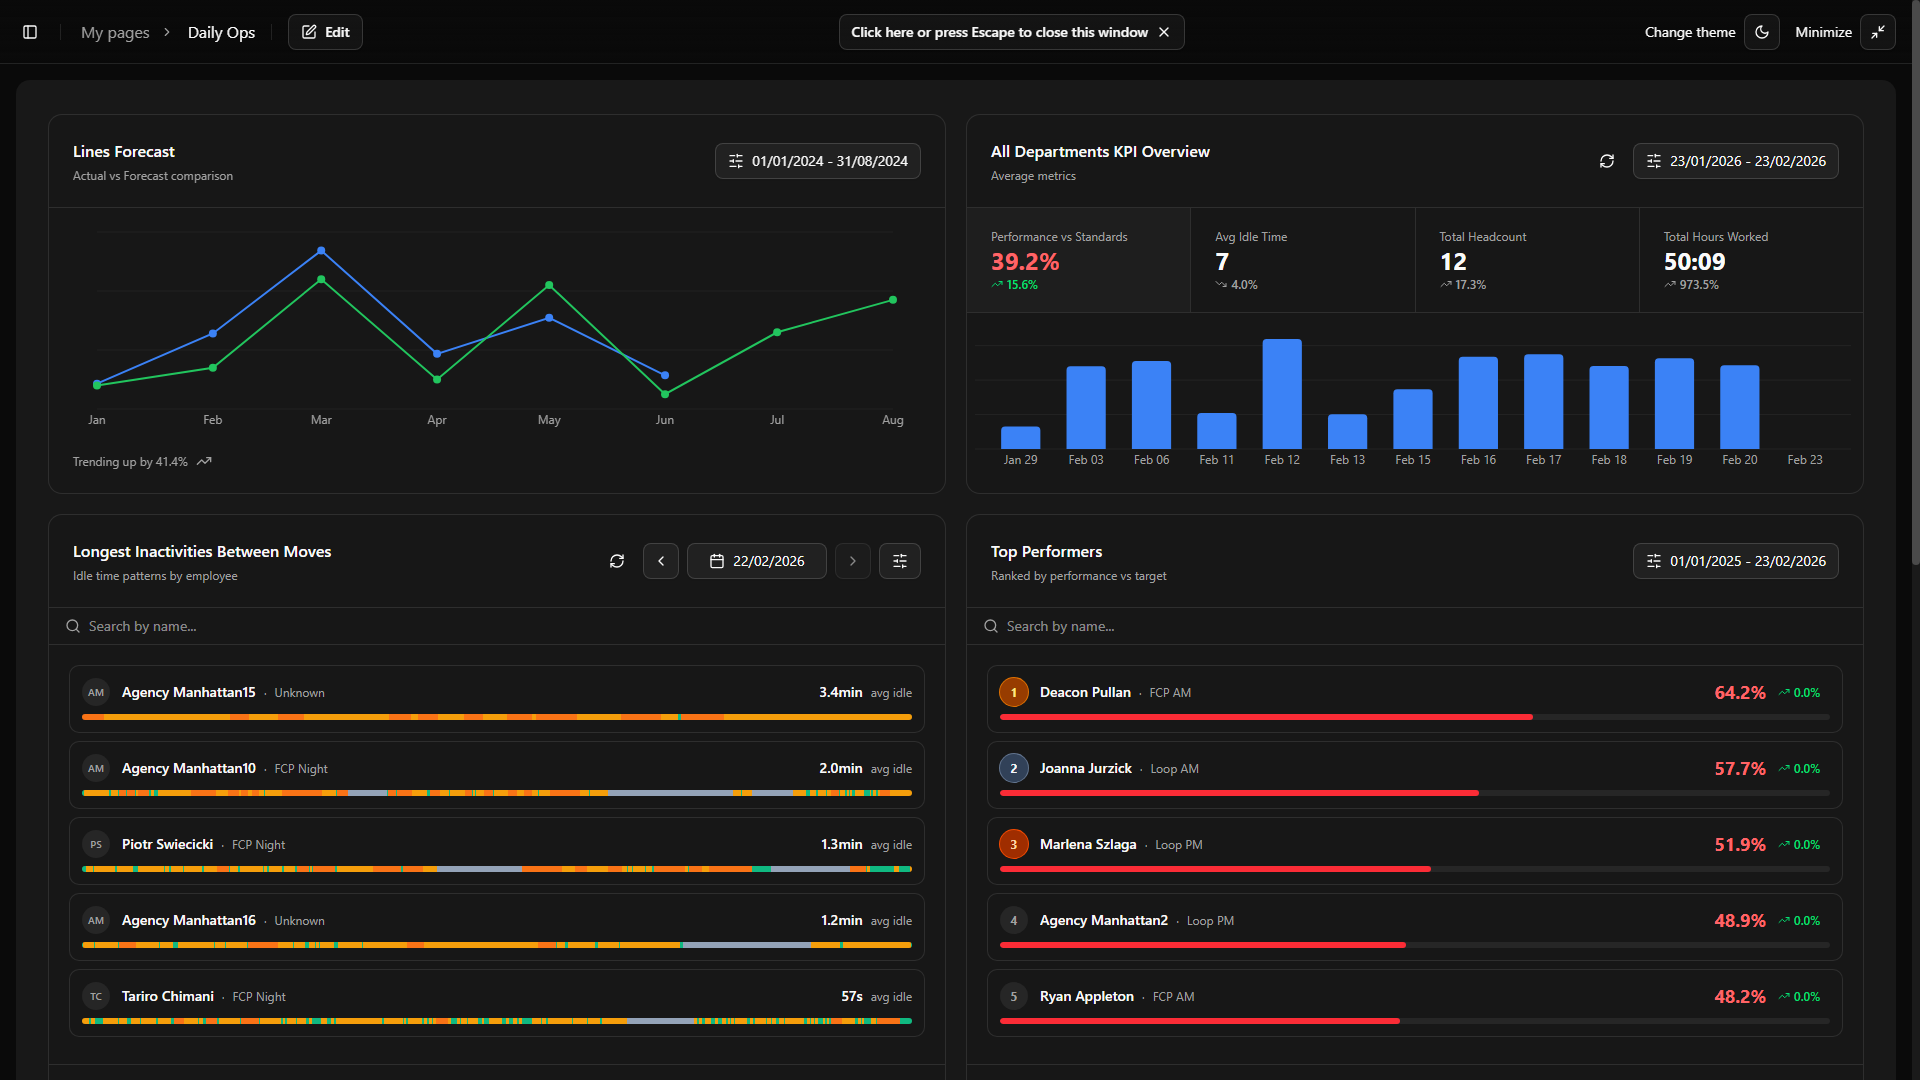Open the 22/02/2026 date picker
This screenshot has width=1920, height=1080.
(757, 561)
